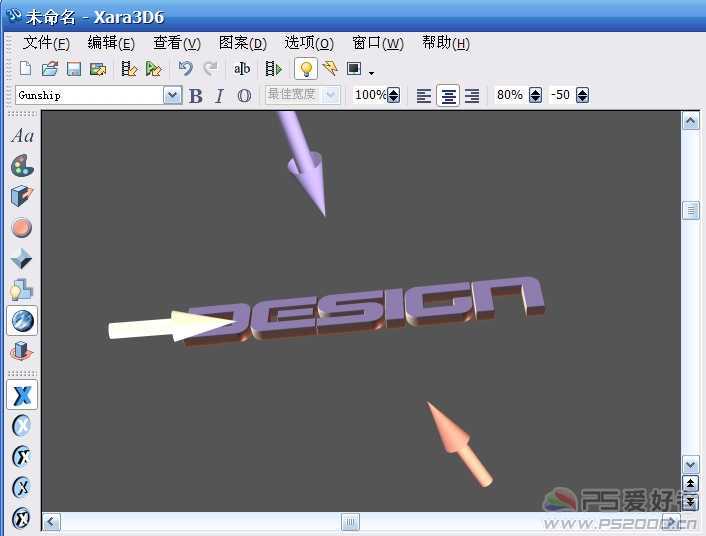Screen dimensions: 706x536
Task: Toggle Bold text style
Action: pos(196,95)
